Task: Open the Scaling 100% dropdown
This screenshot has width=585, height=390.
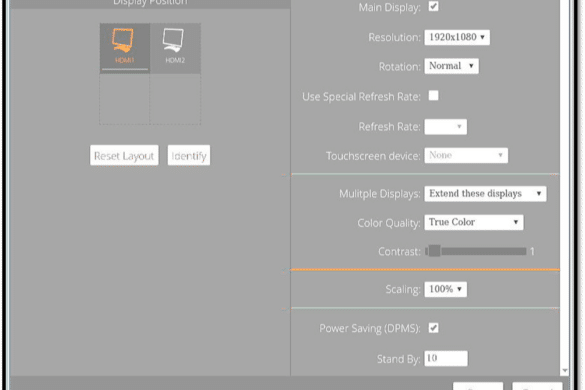Action: click(445, 289)
